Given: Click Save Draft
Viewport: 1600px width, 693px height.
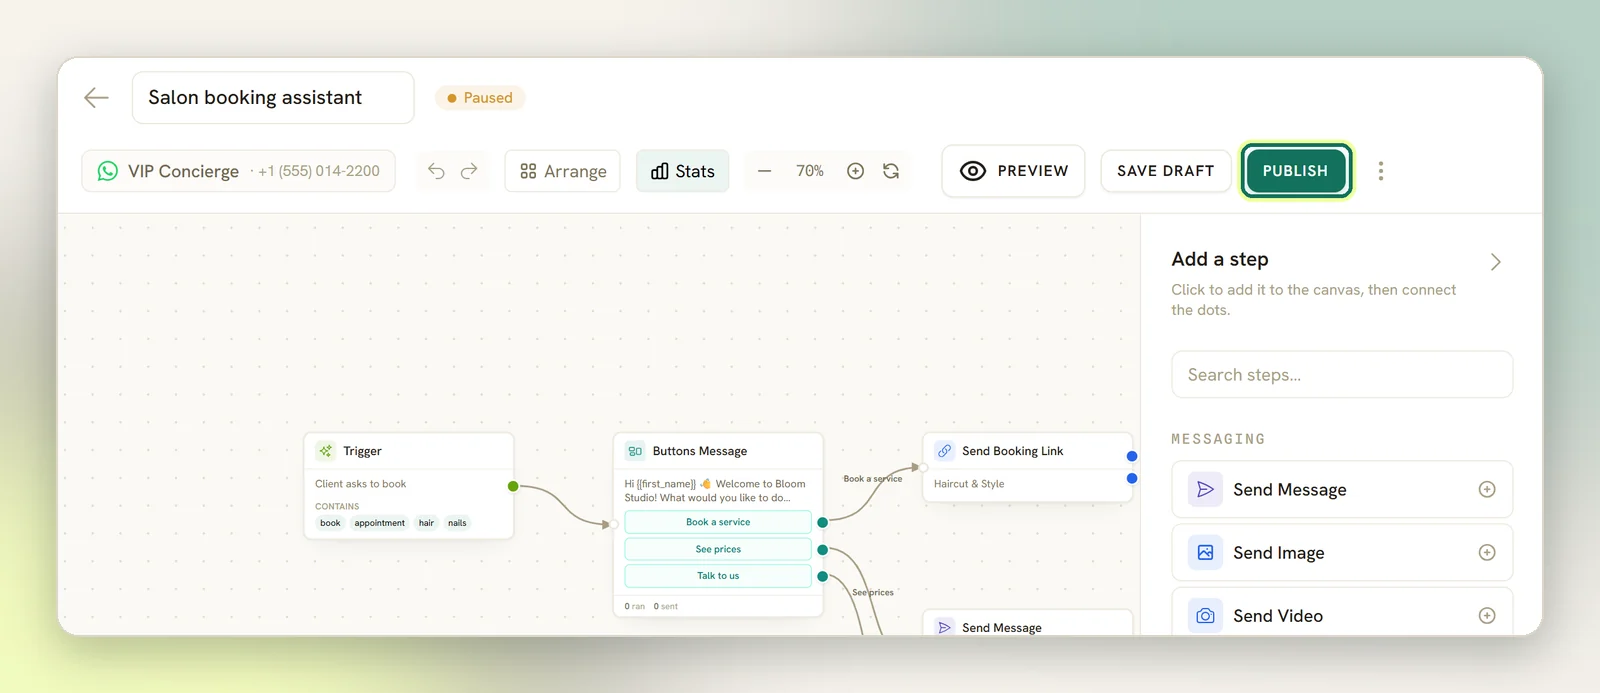Looking at the screenshot, I should coord(1166,171).
